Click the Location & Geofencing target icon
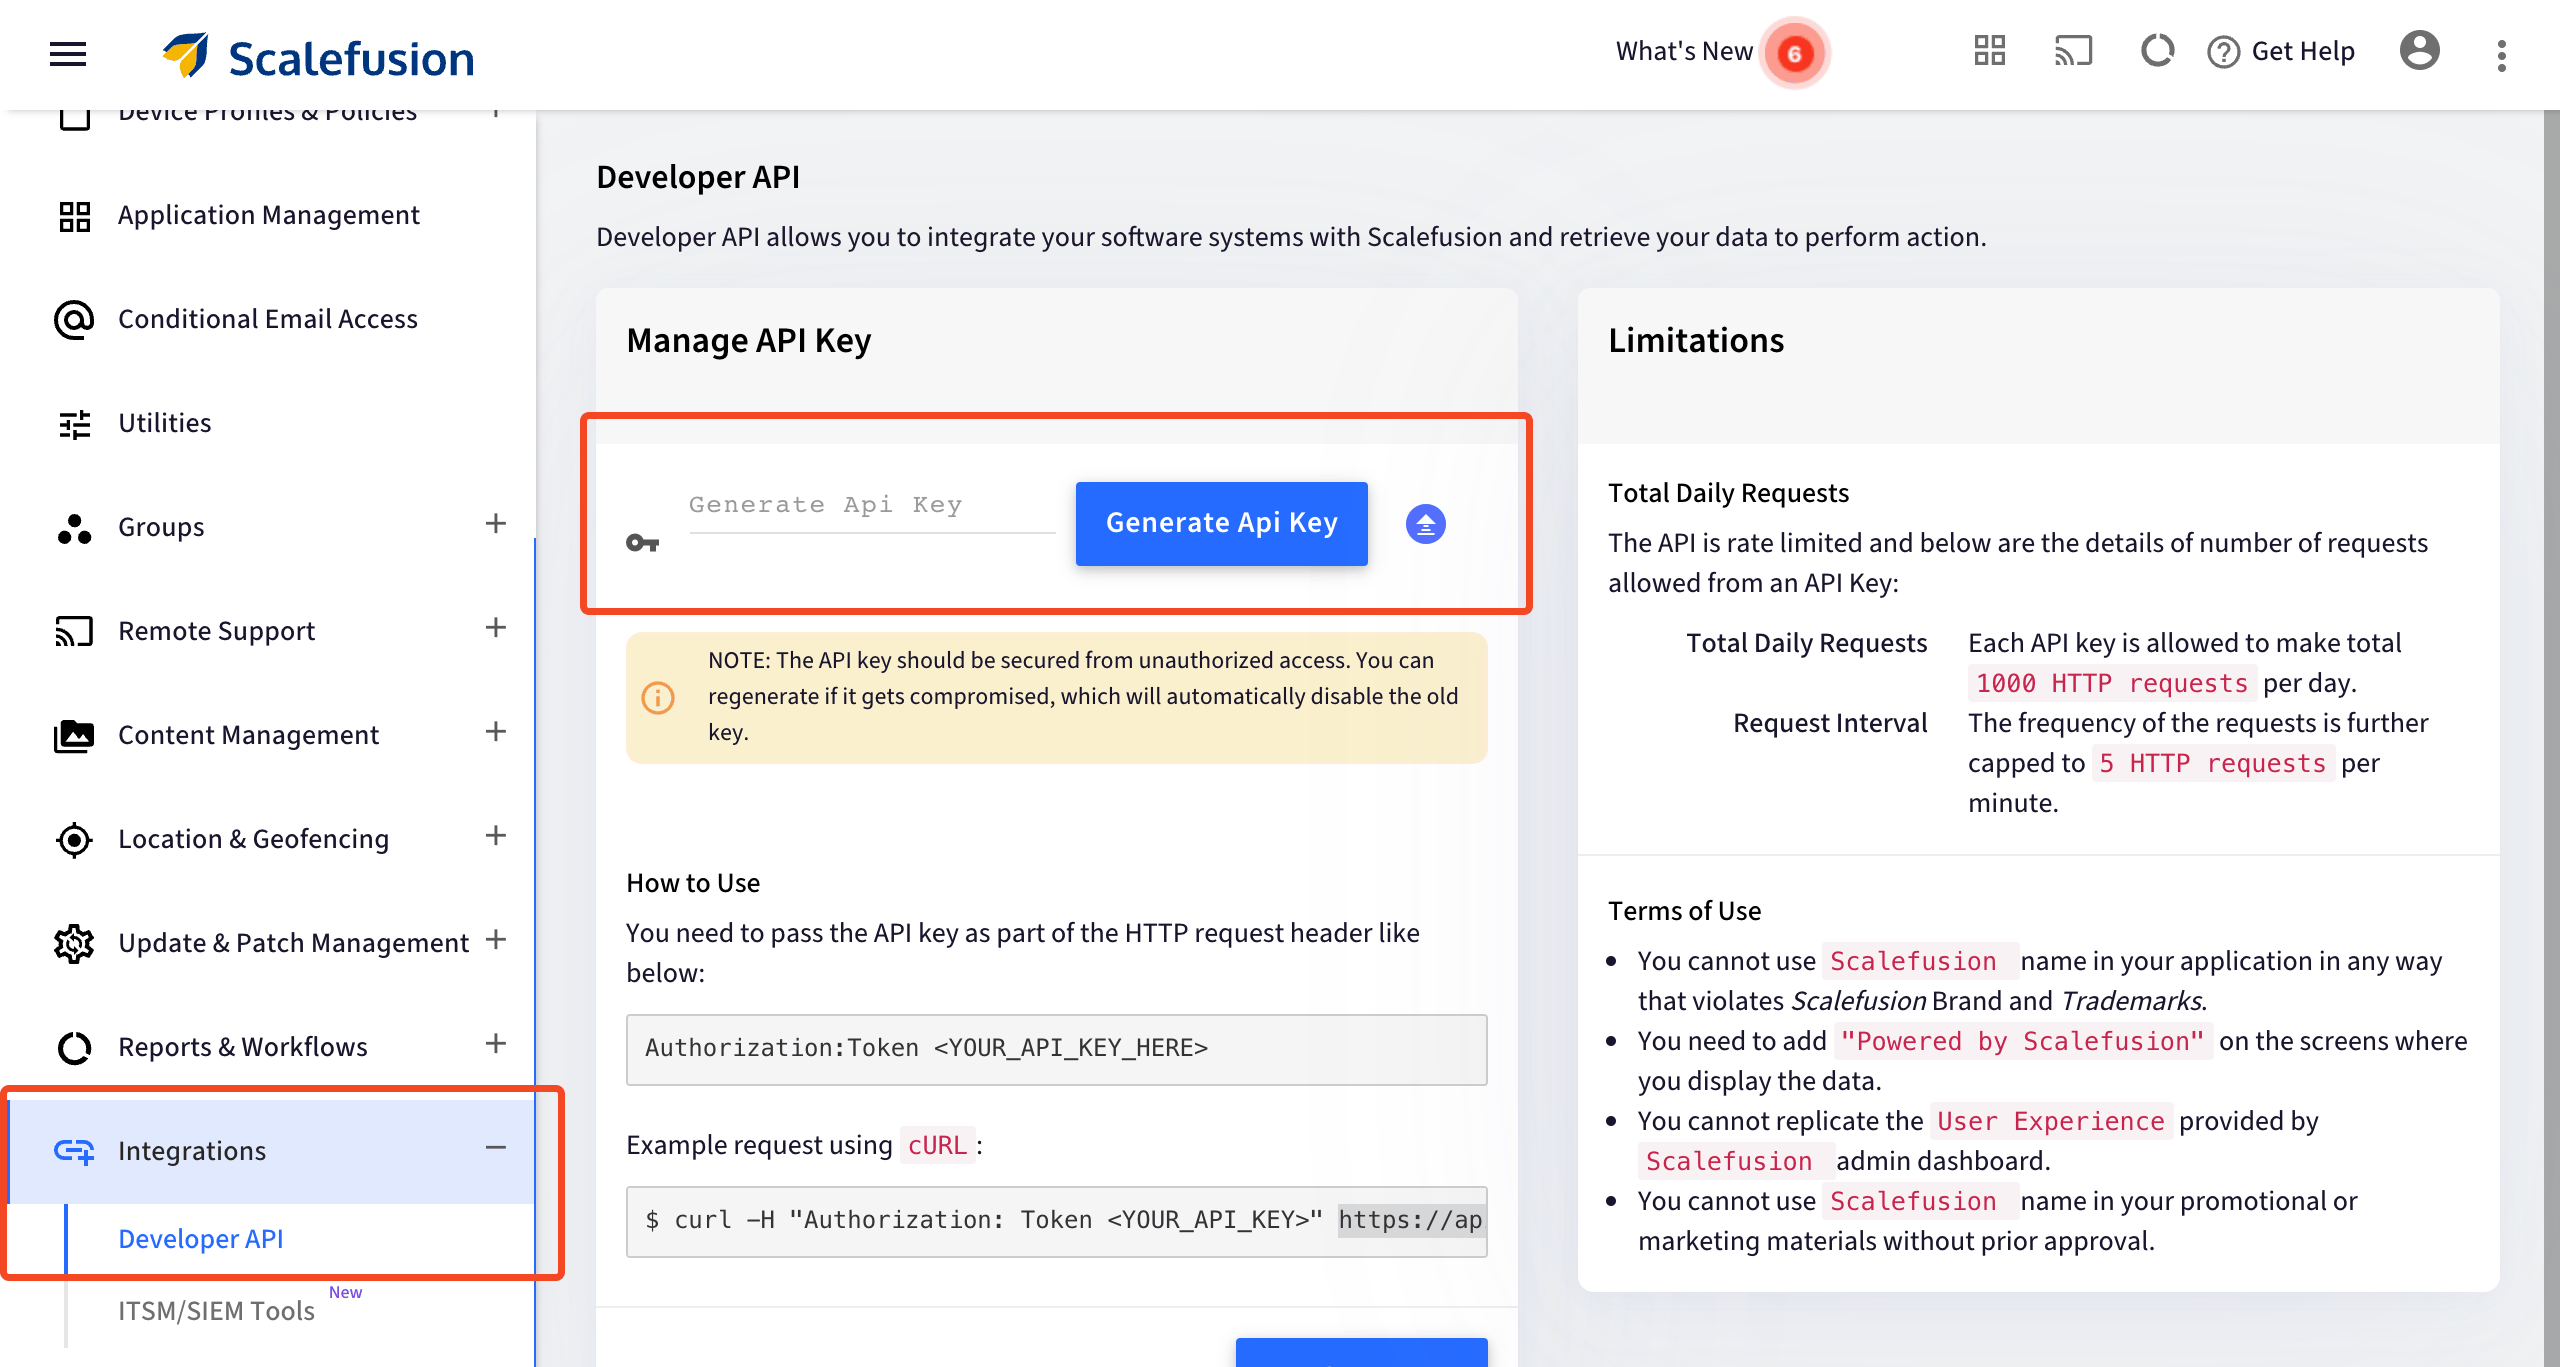The width and height of the screenshot is (2560, 1367). click(x=74, y=840)
